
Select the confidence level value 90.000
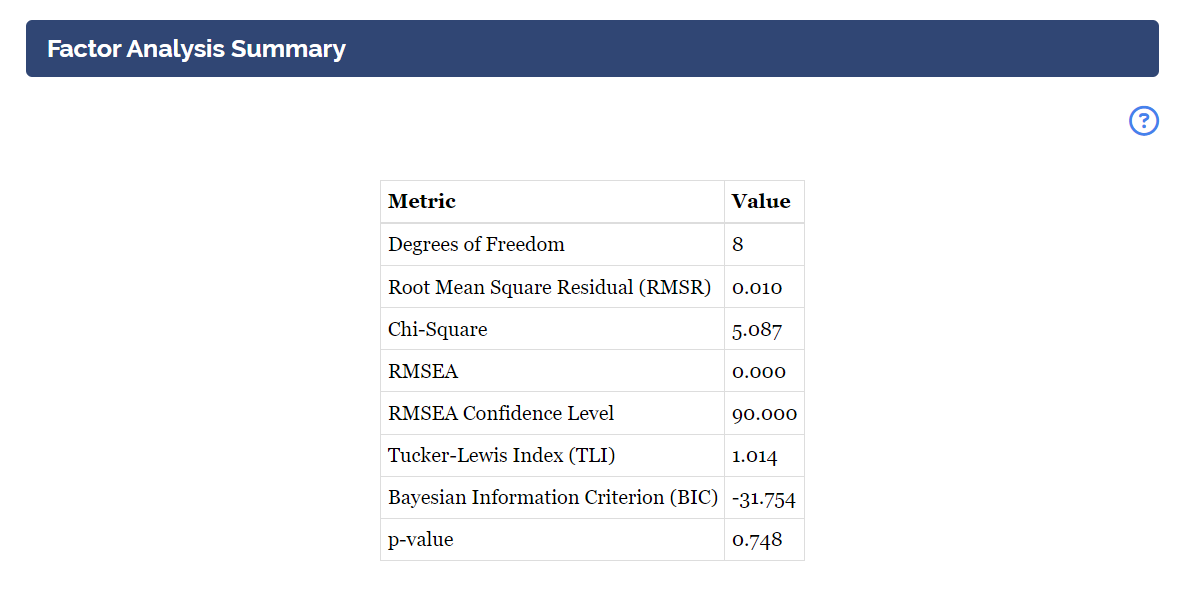point(764,413)
